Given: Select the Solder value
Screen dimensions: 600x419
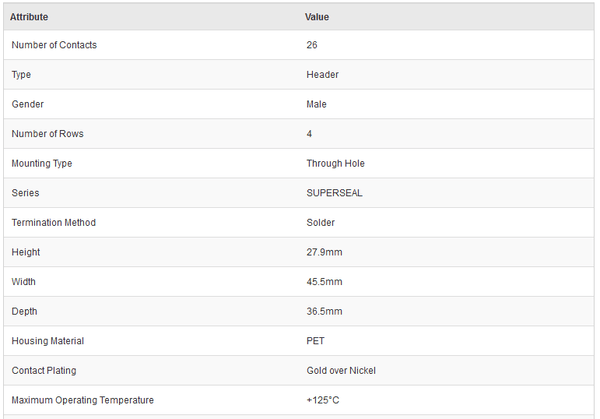Looking at the screenshot, I should pos(320,222).
